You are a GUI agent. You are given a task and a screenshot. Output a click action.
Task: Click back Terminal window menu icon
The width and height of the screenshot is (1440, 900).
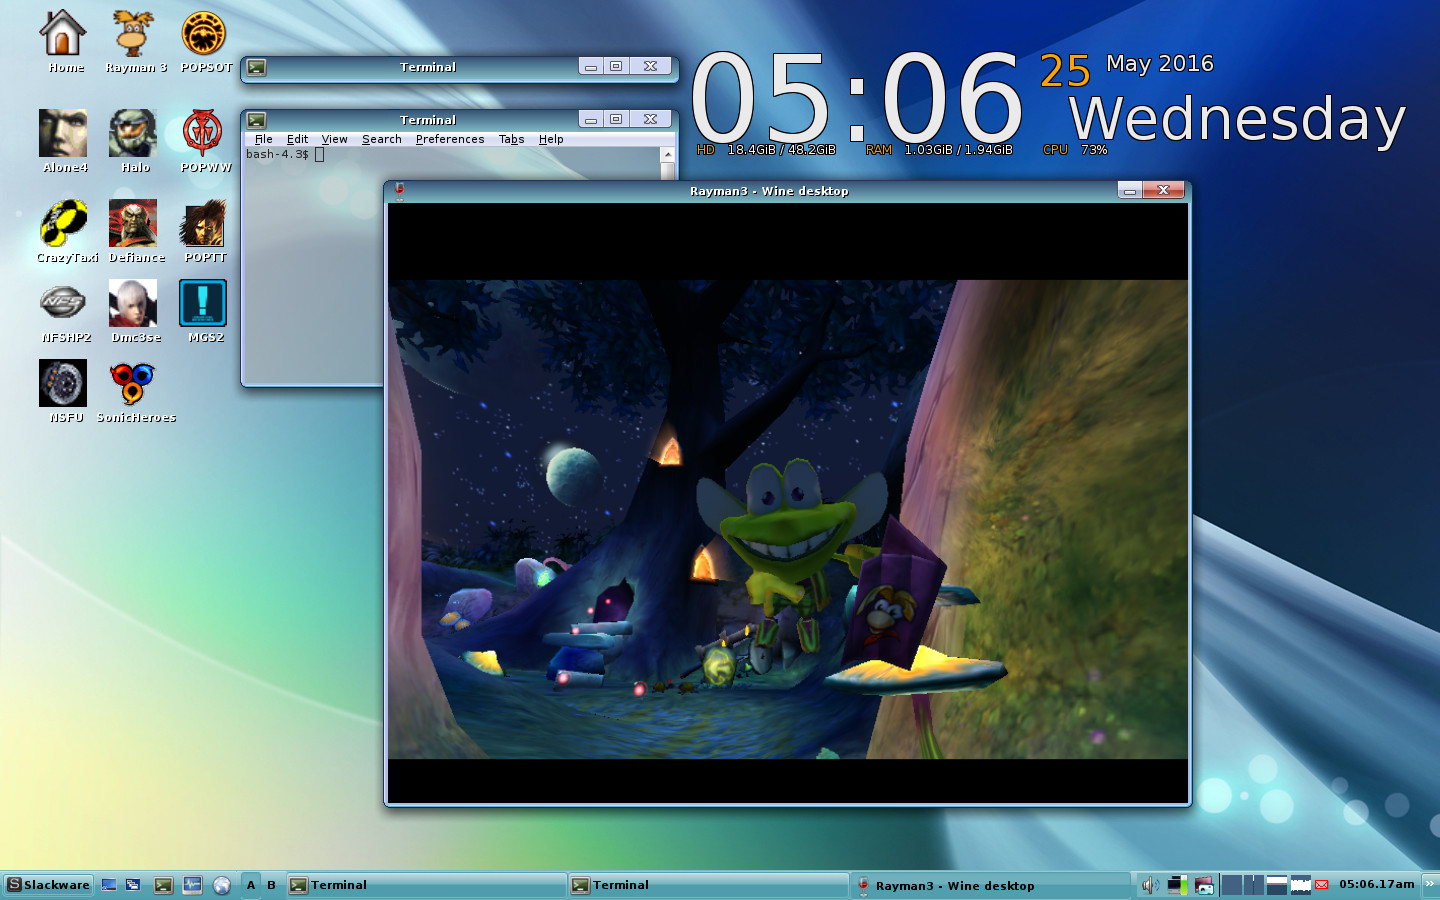[x=257, y=67]
